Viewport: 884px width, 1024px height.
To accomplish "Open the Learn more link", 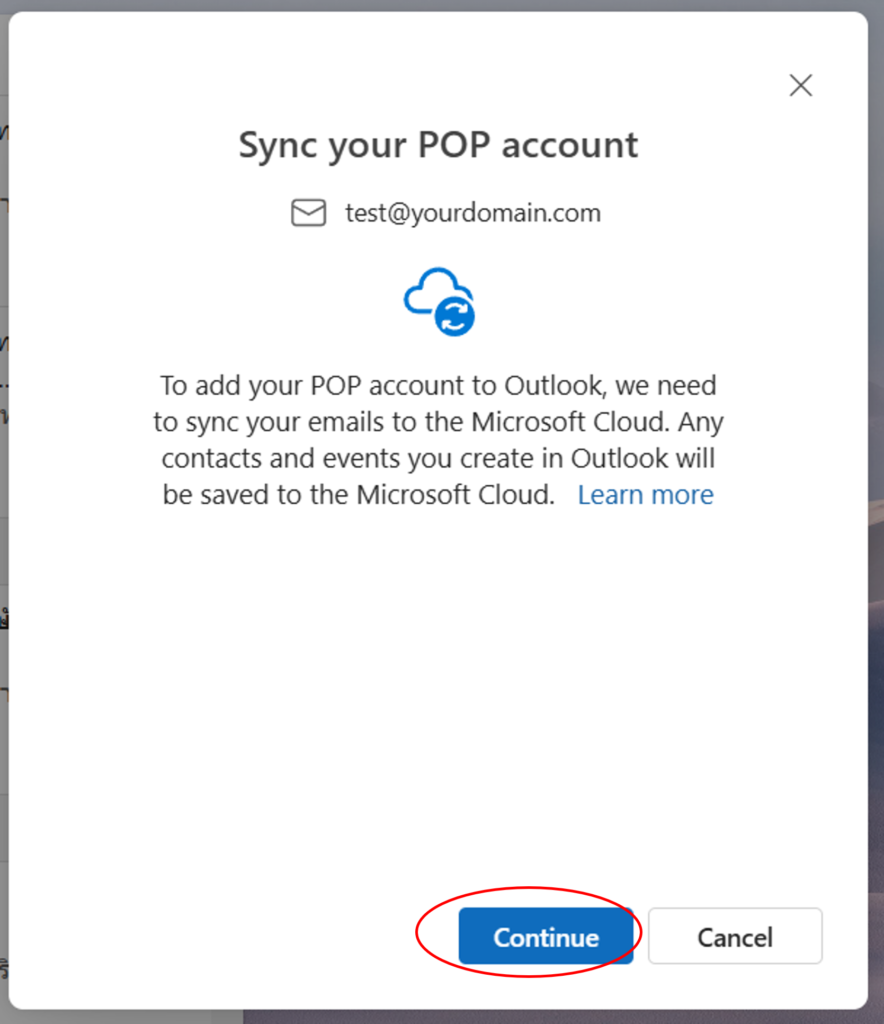I will tap(646, 495).
